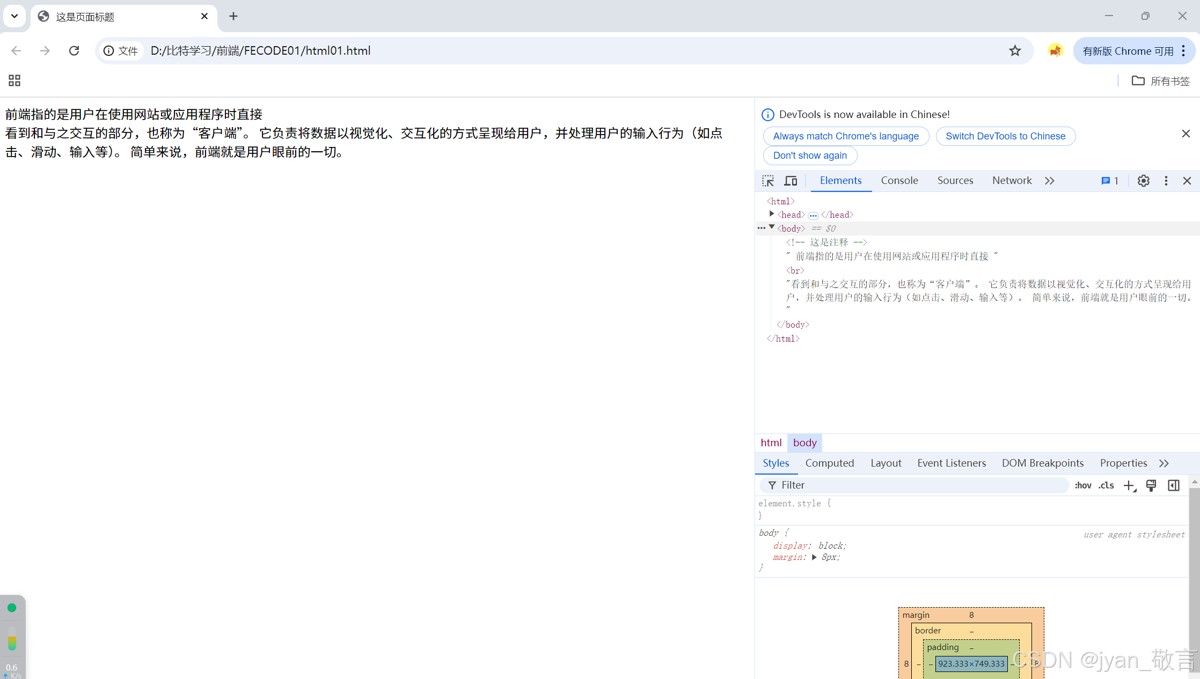Click Switch DevTools to Chinese button

[1005, 136]
